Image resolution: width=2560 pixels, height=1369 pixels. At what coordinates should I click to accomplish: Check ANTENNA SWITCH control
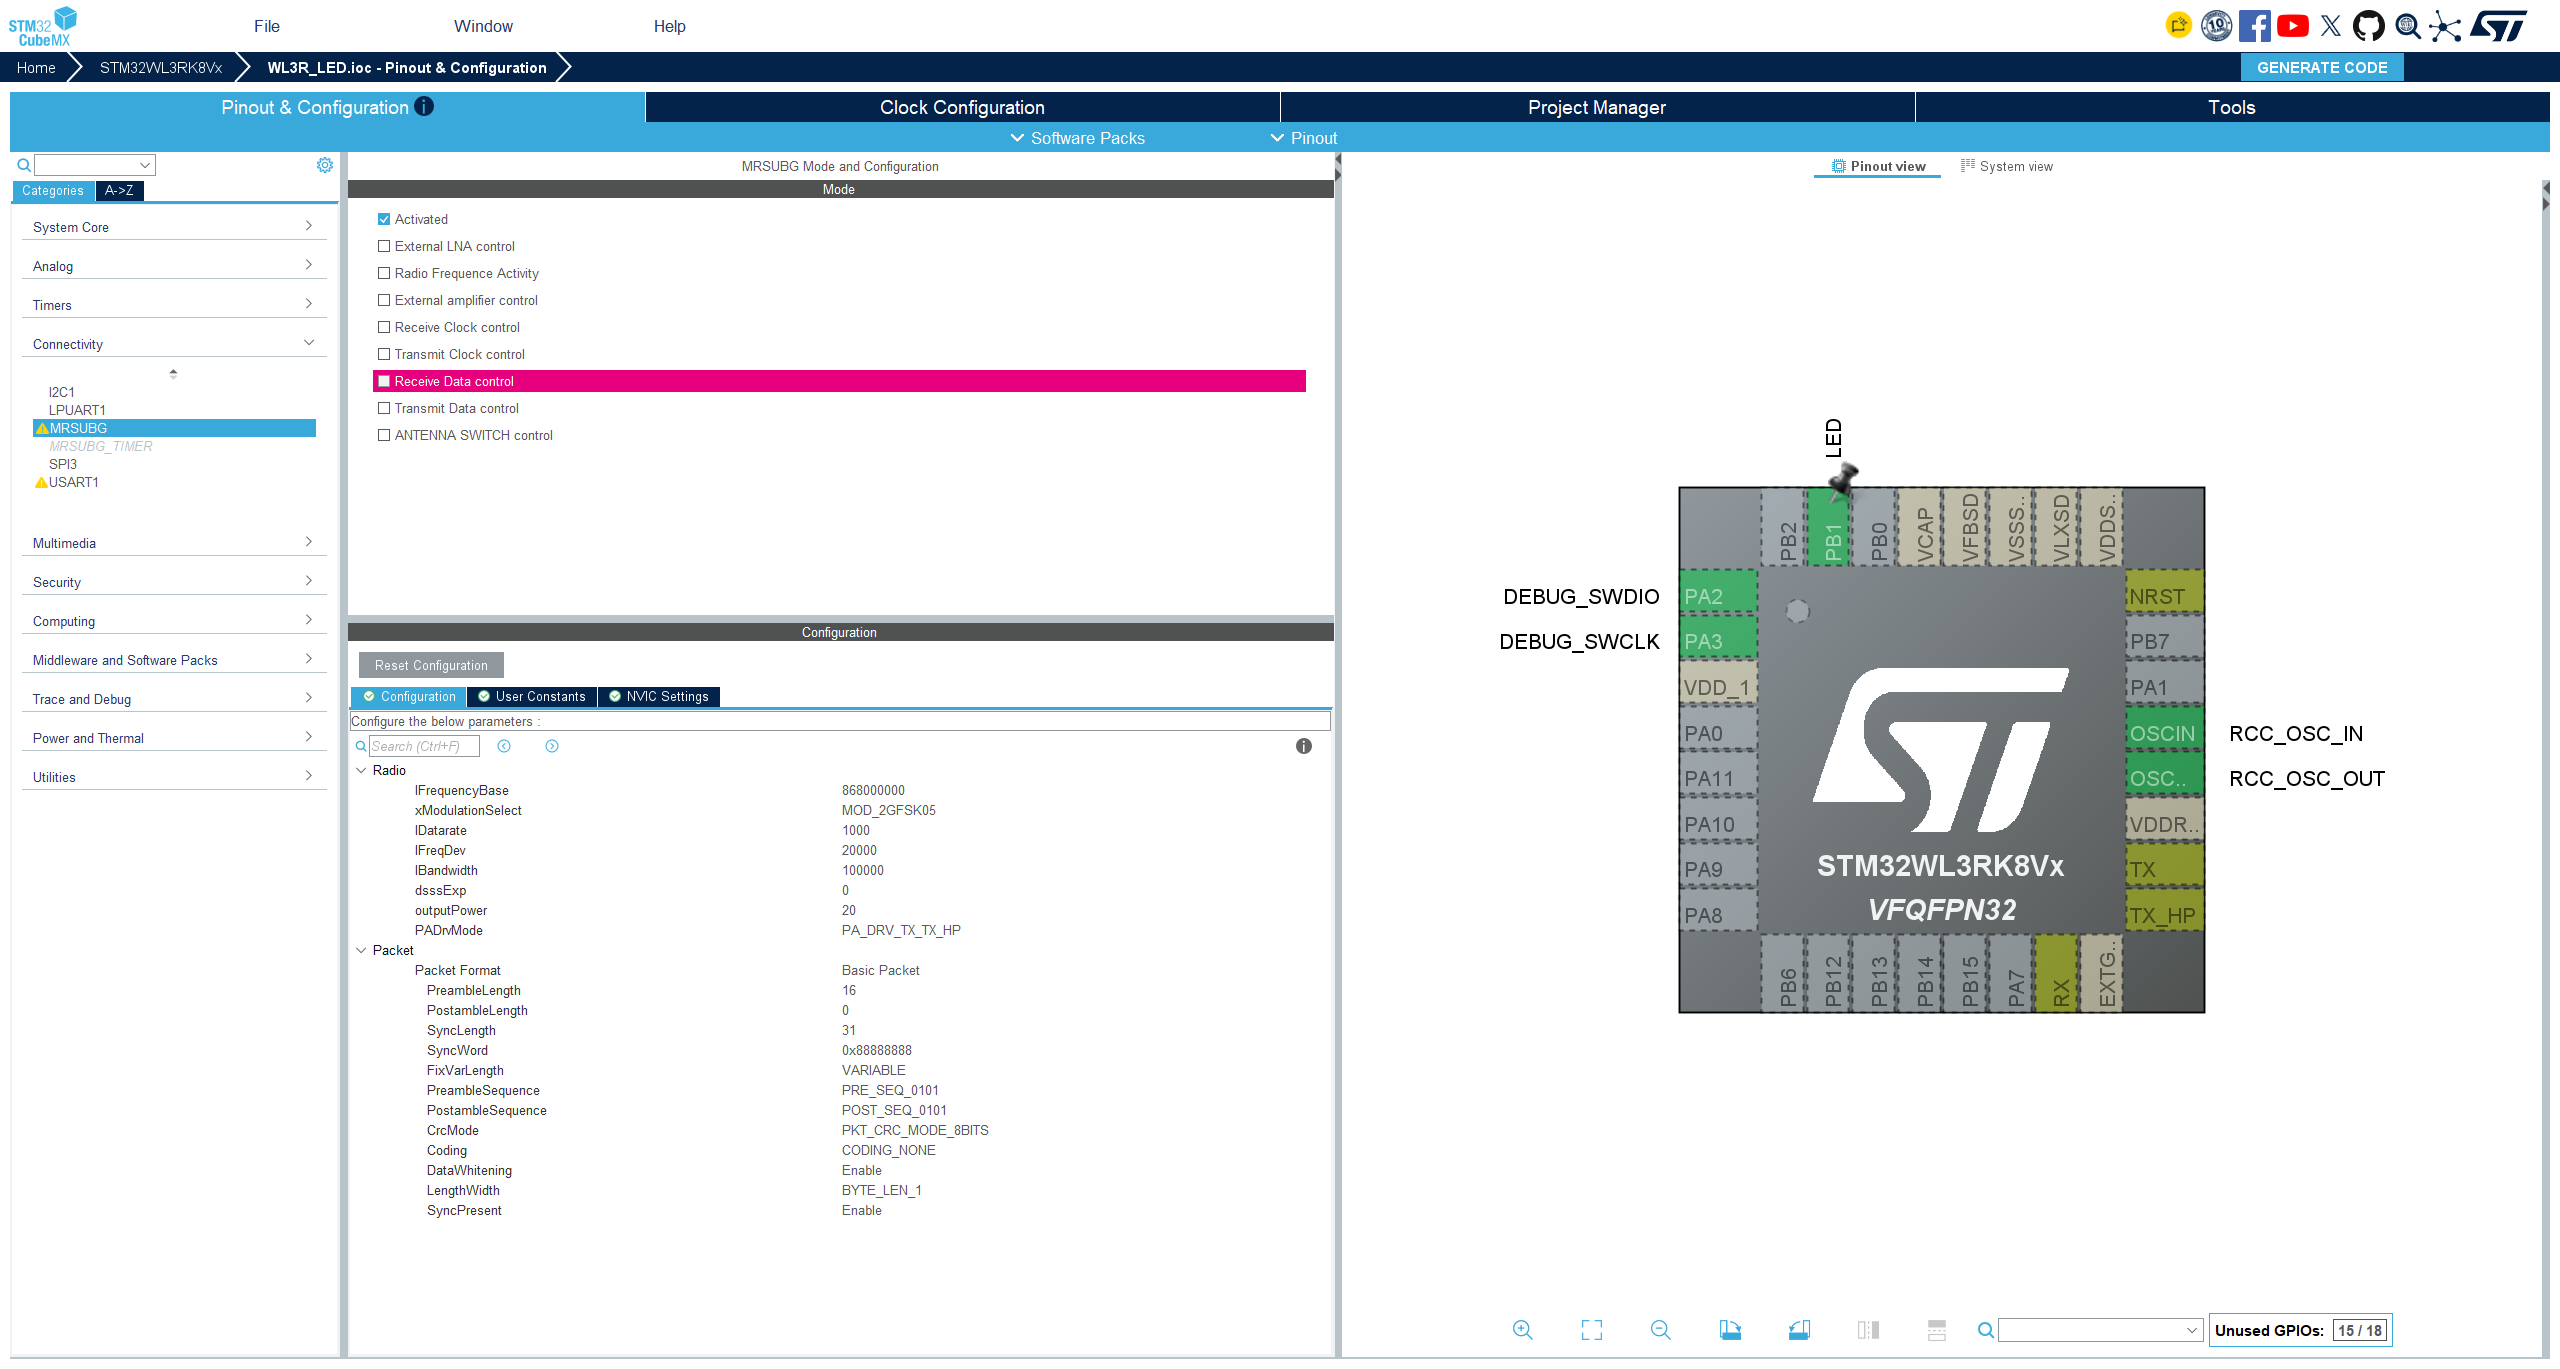click(384, 435)
